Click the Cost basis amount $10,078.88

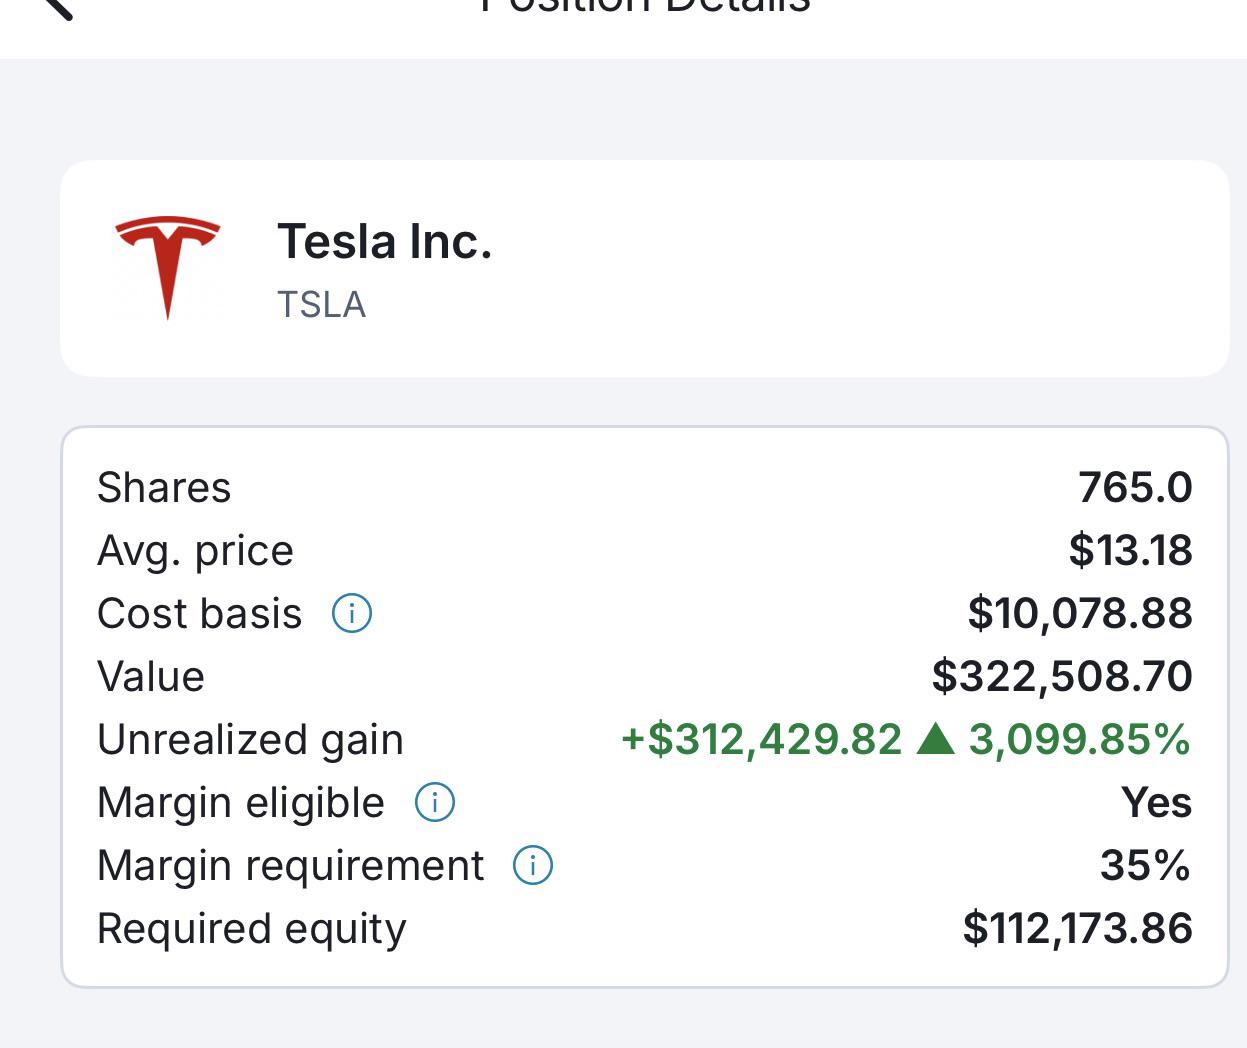pyautogui.click(x=1080, y=613)
